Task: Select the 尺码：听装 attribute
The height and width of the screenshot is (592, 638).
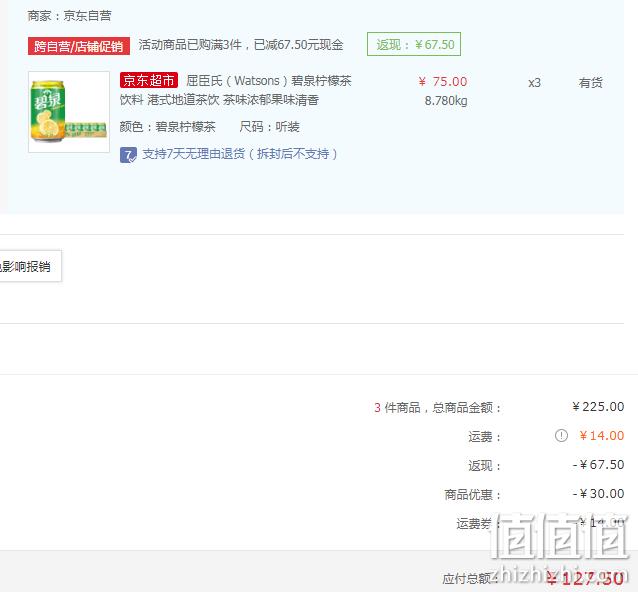Action: pyautogui.click(x=269, y=127)
